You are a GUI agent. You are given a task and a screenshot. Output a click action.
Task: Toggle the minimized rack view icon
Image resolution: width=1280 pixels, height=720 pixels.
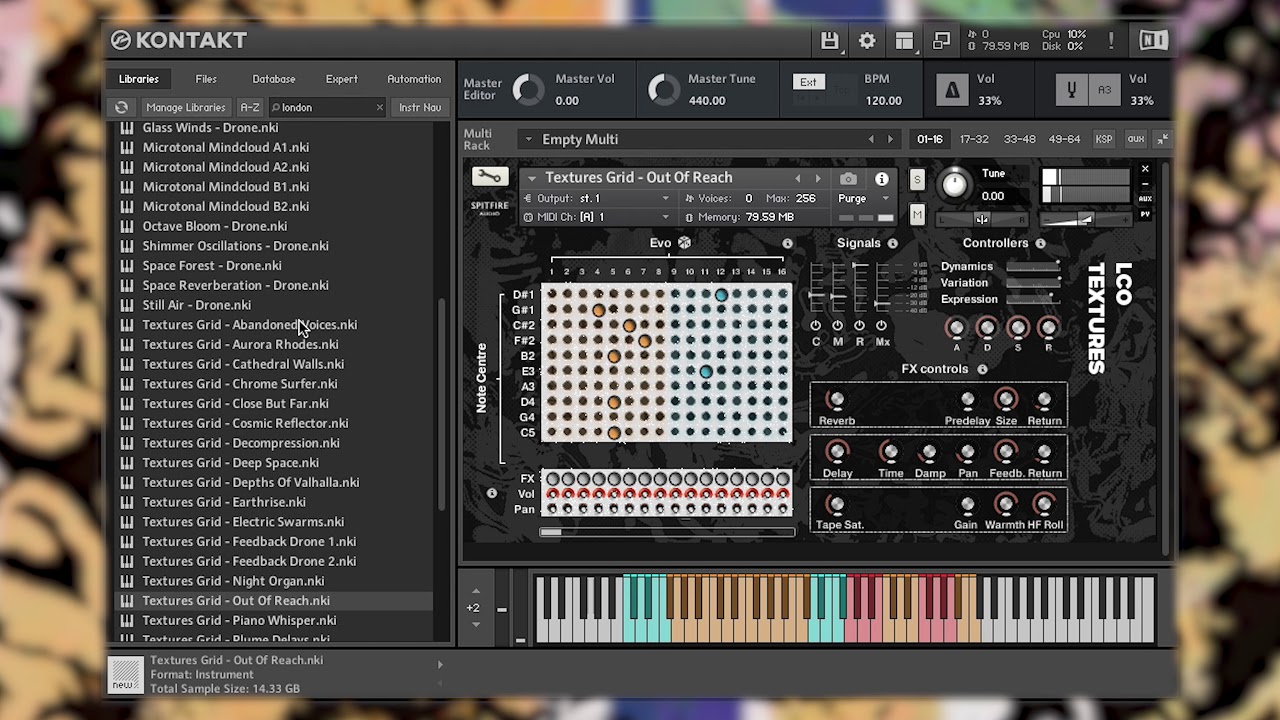(941, 41)
